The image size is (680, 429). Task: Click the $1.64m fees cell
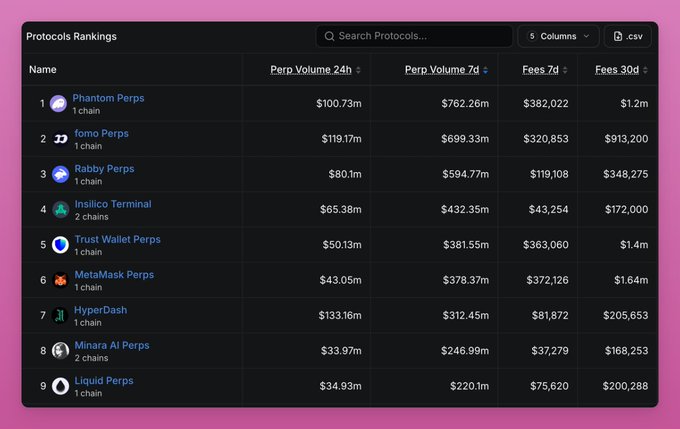(631, 280)
